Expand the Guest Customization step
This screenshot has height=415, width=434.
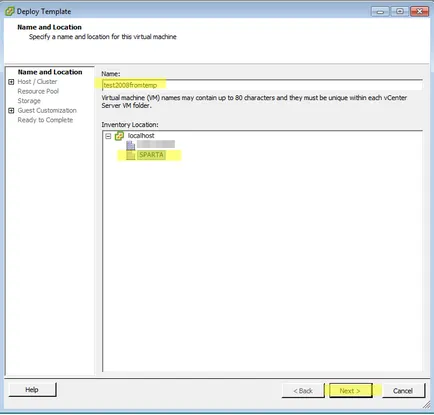[x=11, y=110]
